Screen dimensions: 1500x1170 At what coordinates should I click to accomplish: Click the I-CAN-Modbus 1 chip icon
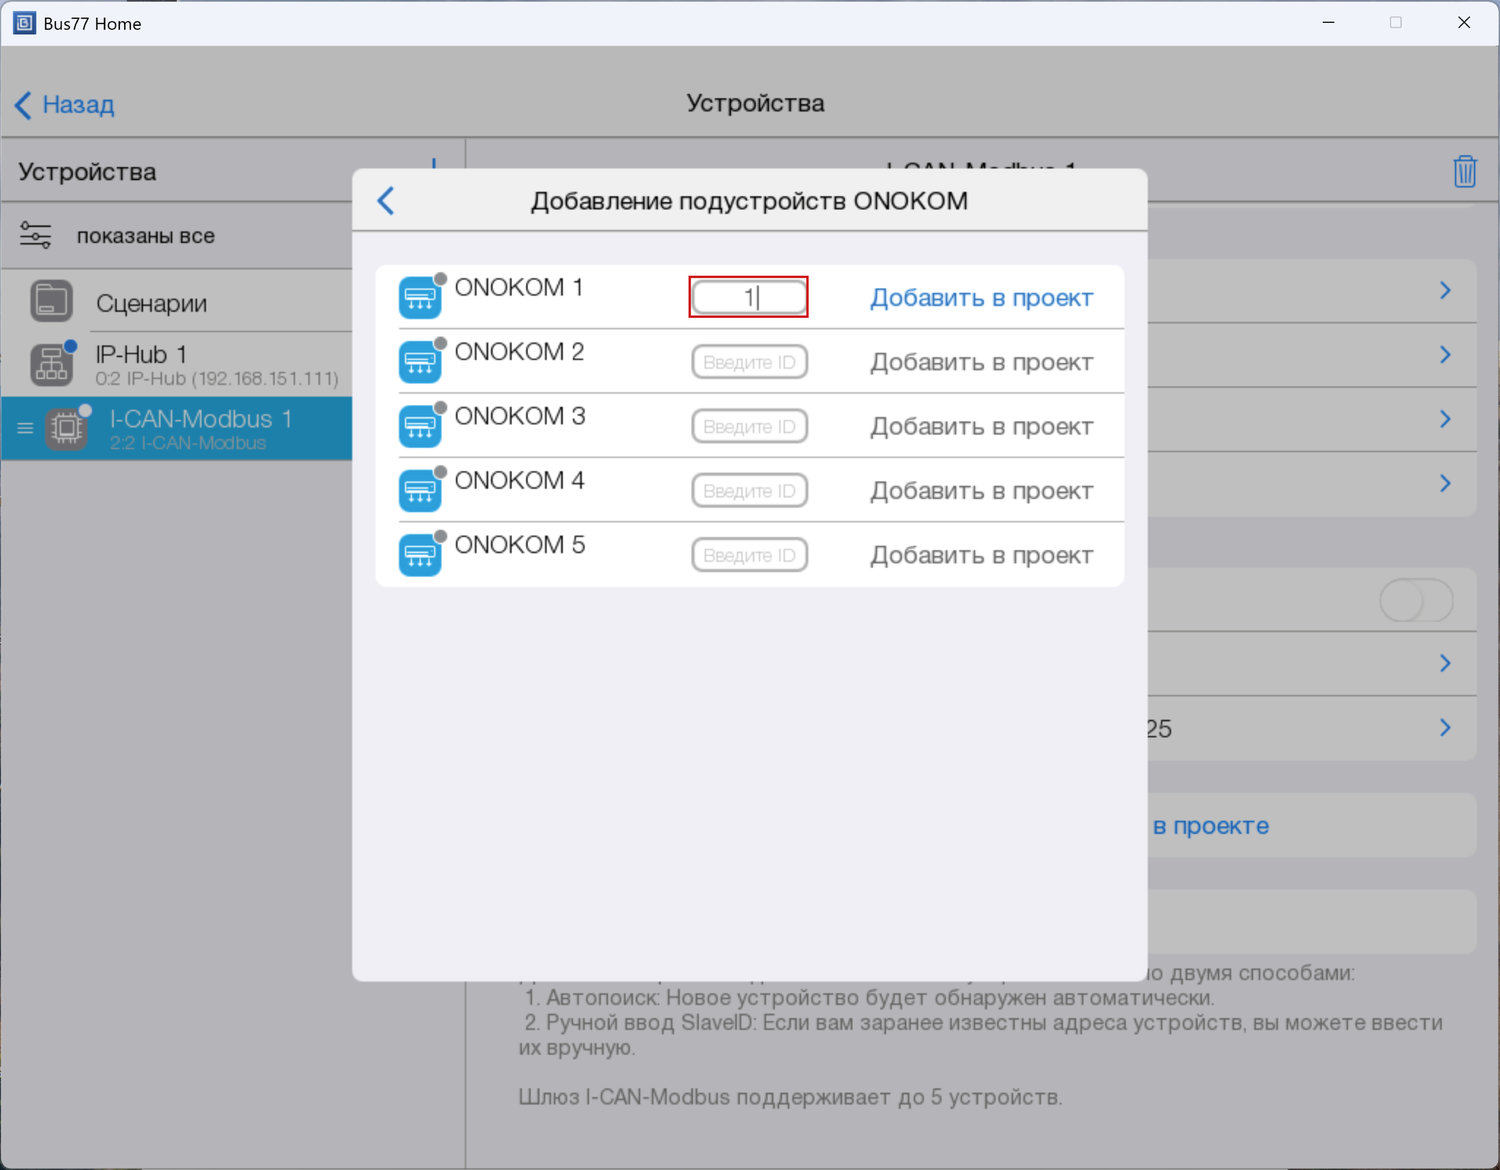click(67, 429)
